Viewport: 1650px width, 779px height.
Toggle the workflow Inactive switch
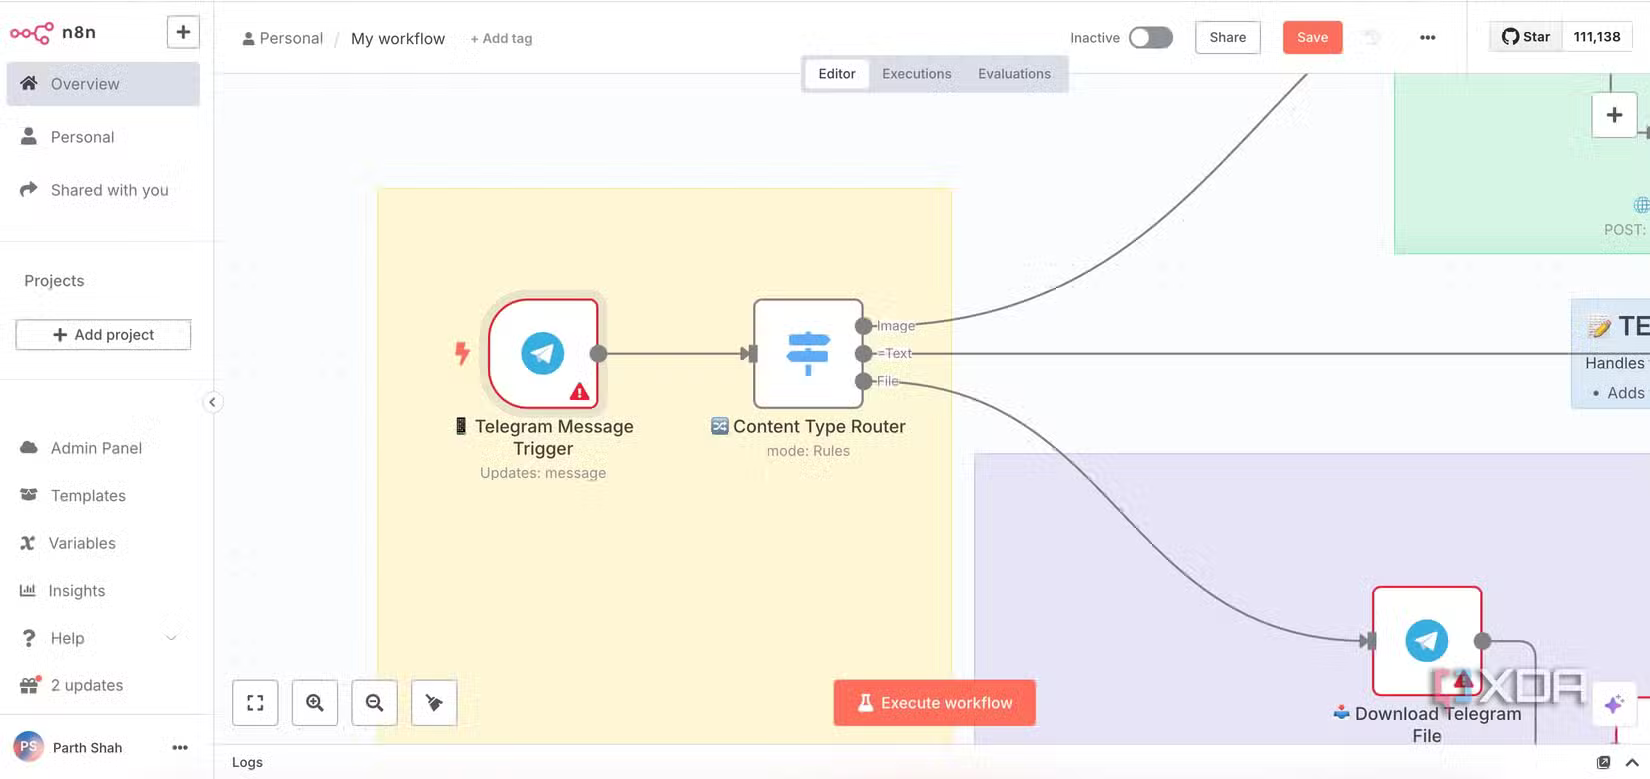click(x=1150, y=38)
